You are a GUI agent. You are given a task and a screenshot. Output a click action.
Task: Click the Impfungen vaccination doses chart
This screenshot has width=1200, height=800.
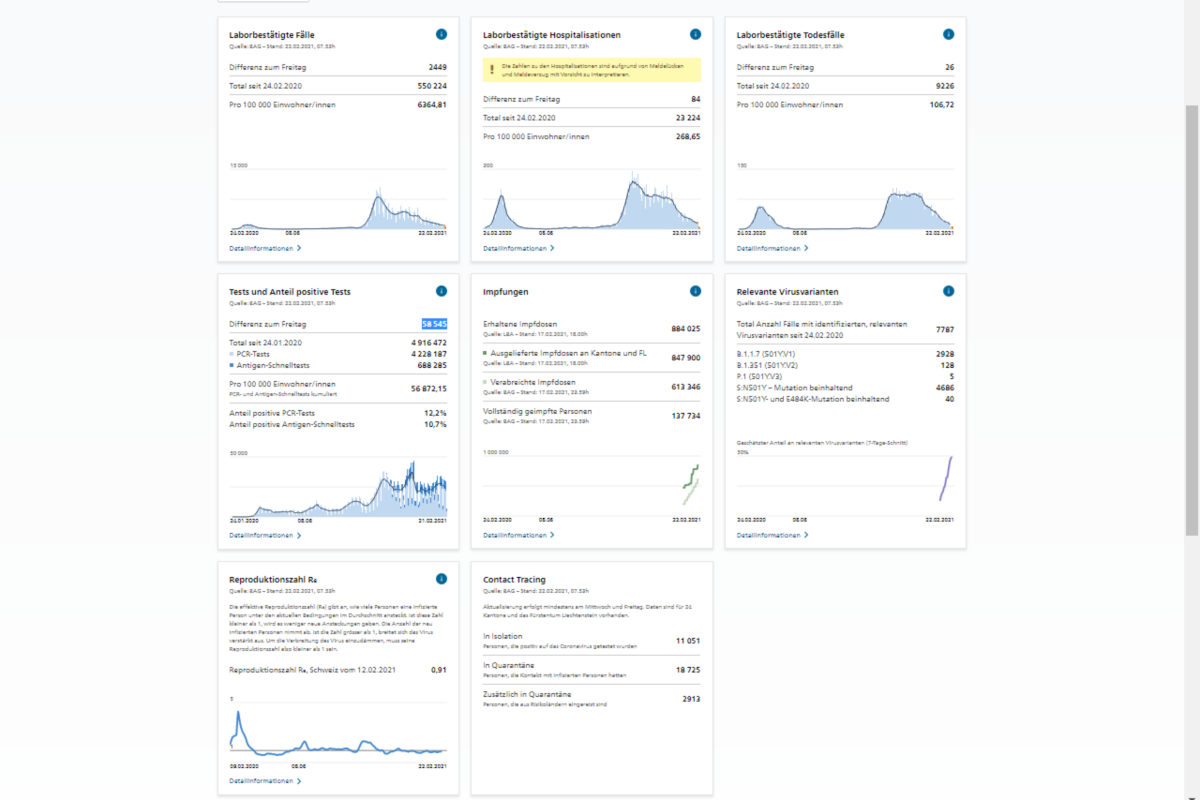tap(592, 488)
